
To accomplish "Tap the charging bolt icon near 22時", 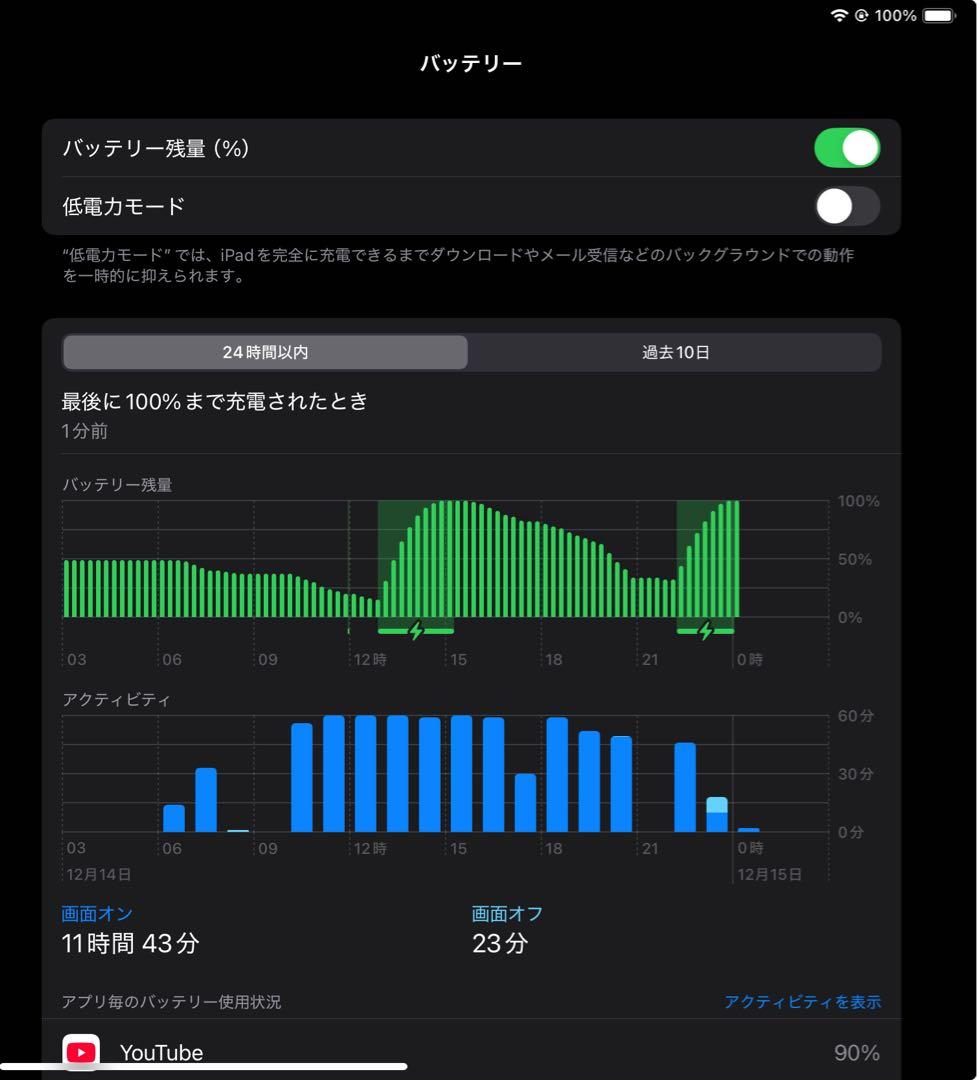I will point(707,630).
